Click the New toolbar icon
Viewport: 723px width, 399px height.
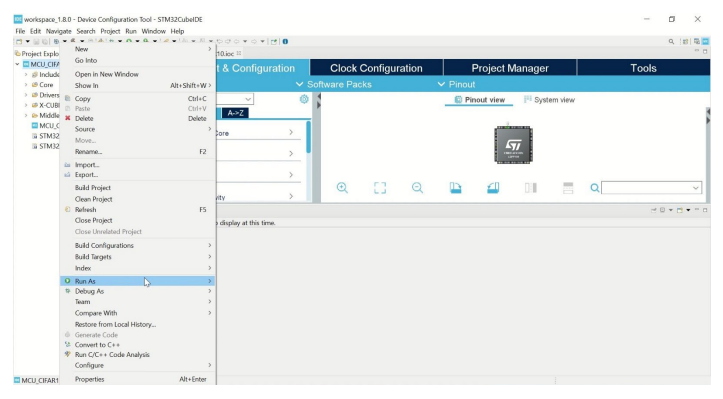(x=19, y=42)
